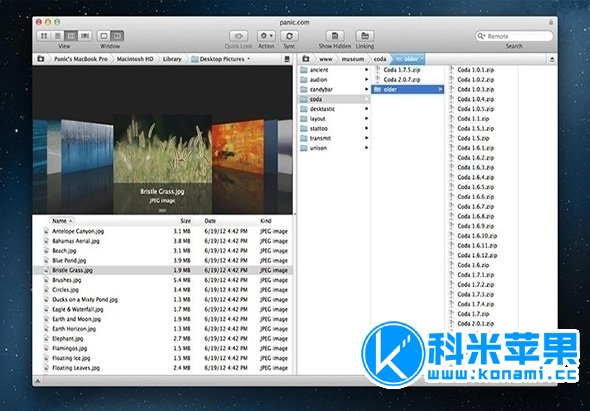Image resolution: width=590 pixels, height=411 pixels.
Task: Click the Sync toolbar icon
Action: click(289, 36)
